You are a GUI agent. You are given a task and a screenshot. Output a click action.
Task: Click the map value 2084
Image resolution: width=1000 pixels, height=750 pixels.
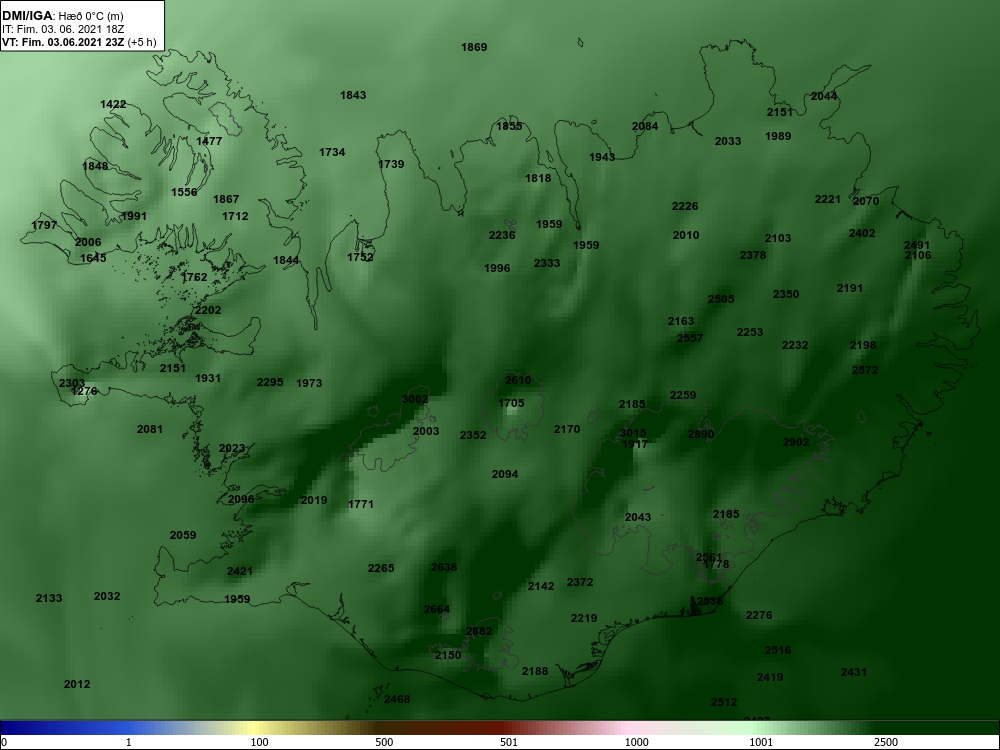[x=645, y=126]
